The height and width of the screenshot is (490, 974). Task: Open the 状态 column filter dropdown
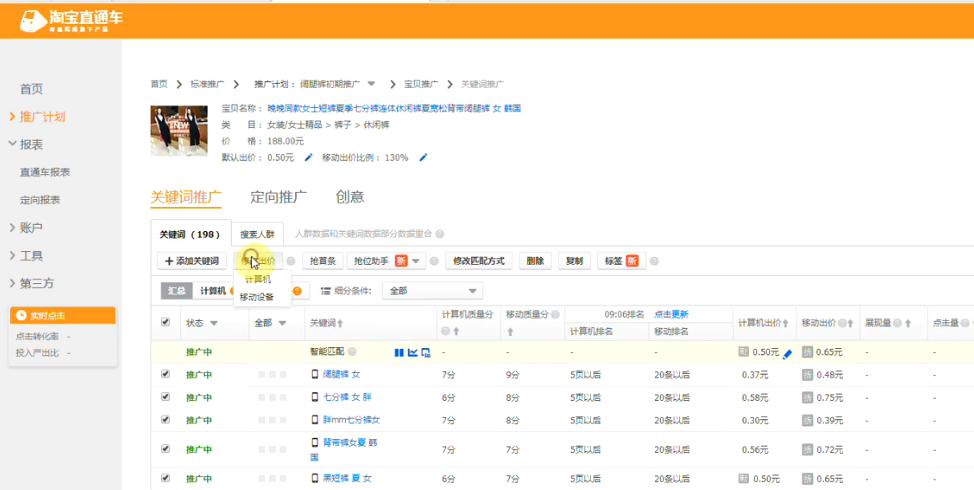[214, 324]
